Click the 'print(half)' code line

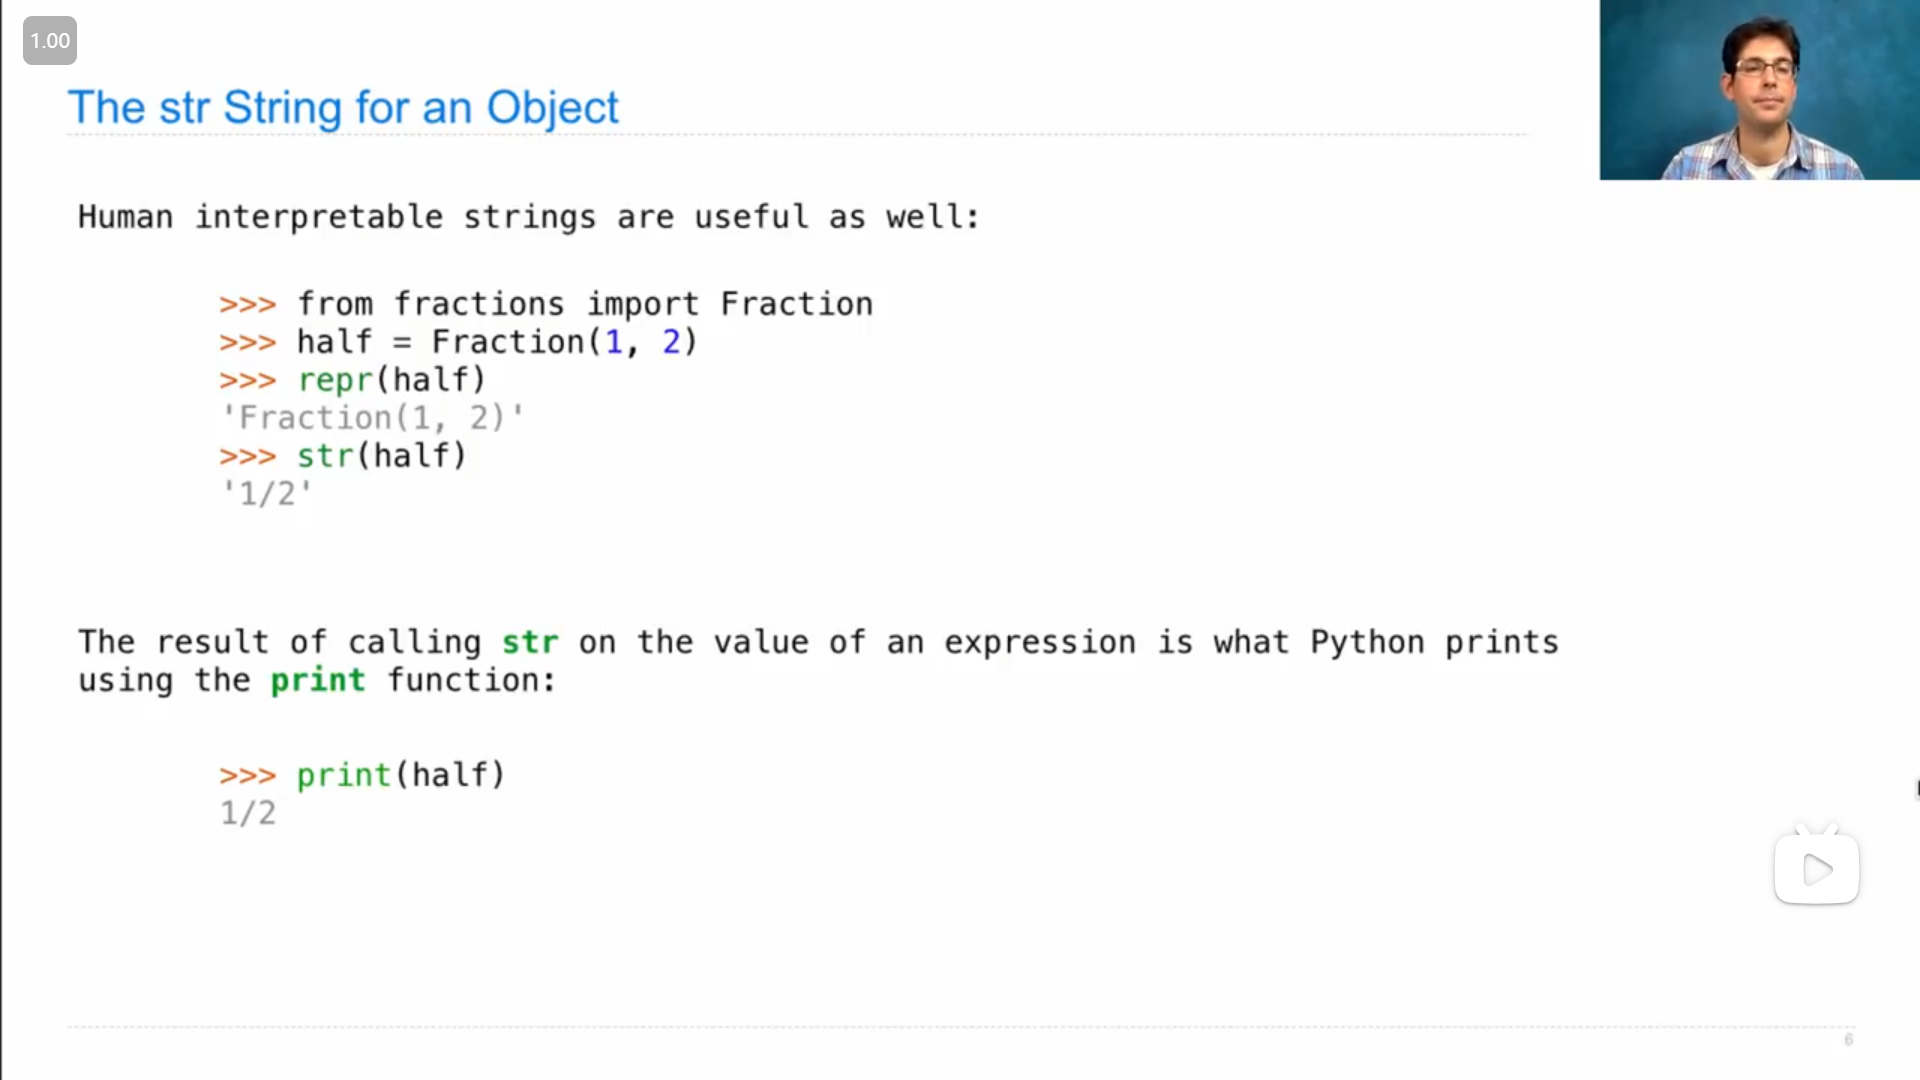pyautogui.click(x=401, y=775)
